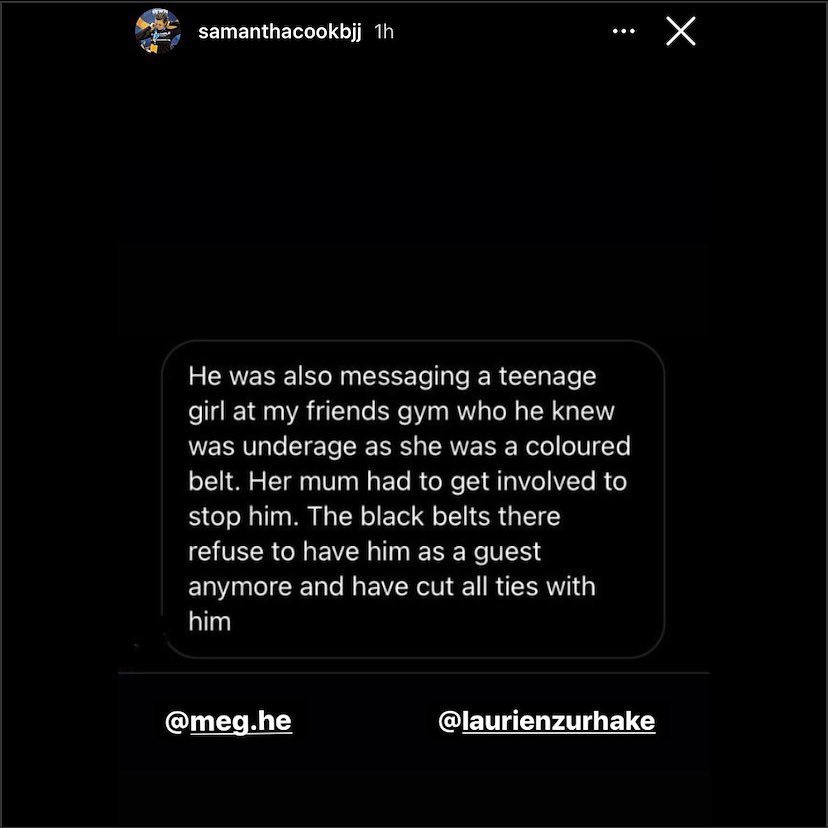The height and width of the screenshot is (828, 828).
Task: Click the samanthacookbjj username
Action: point(279,32)
